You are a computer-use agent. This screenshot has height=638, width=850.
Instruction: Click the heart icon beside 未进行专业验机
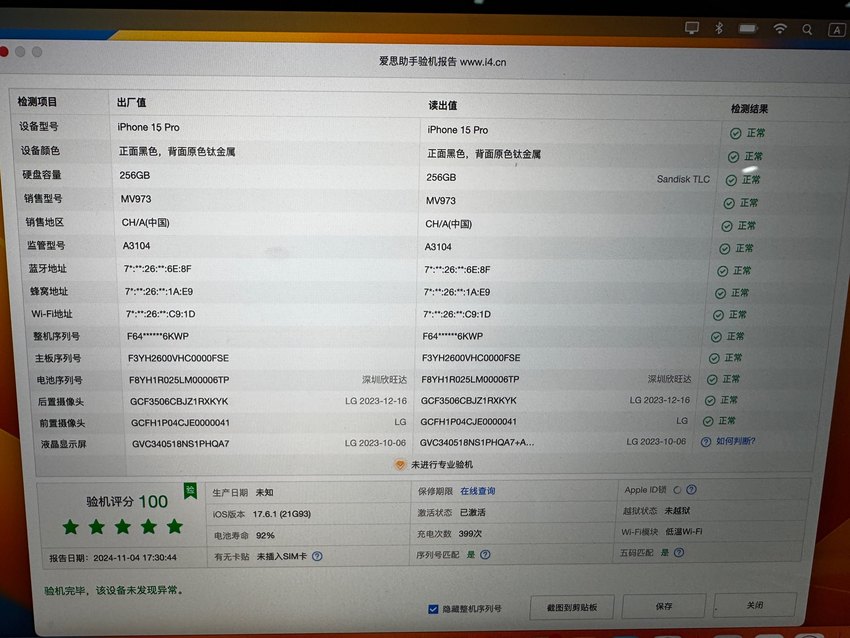click(400, 465)
